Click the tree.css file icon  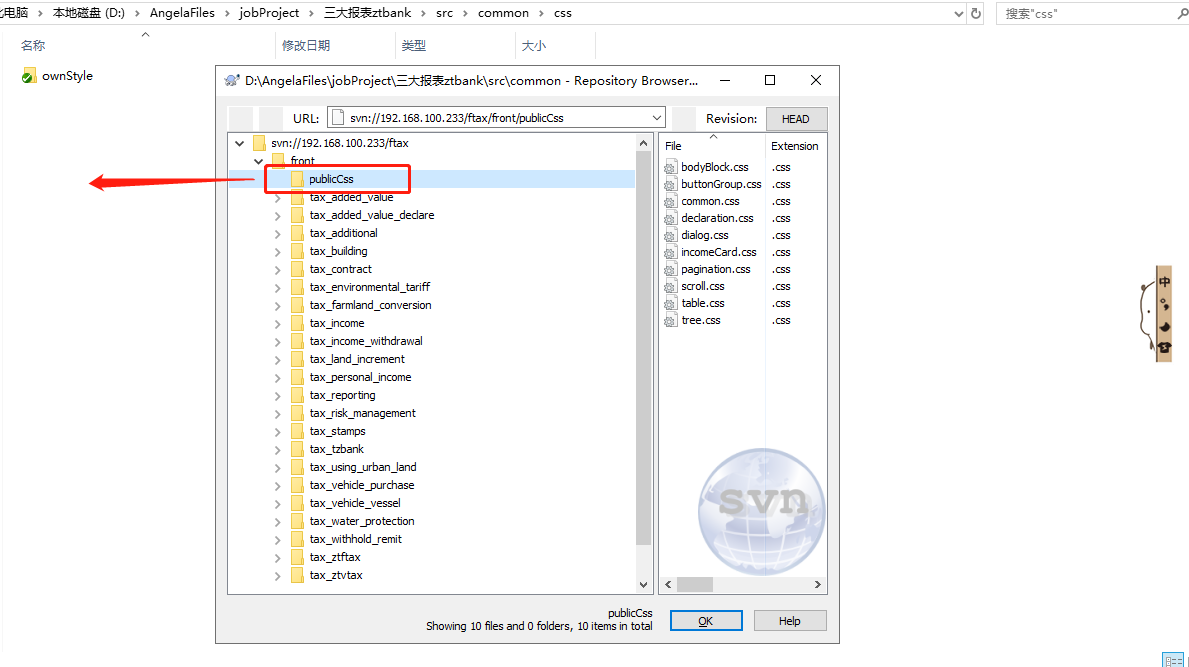[671, 320]
